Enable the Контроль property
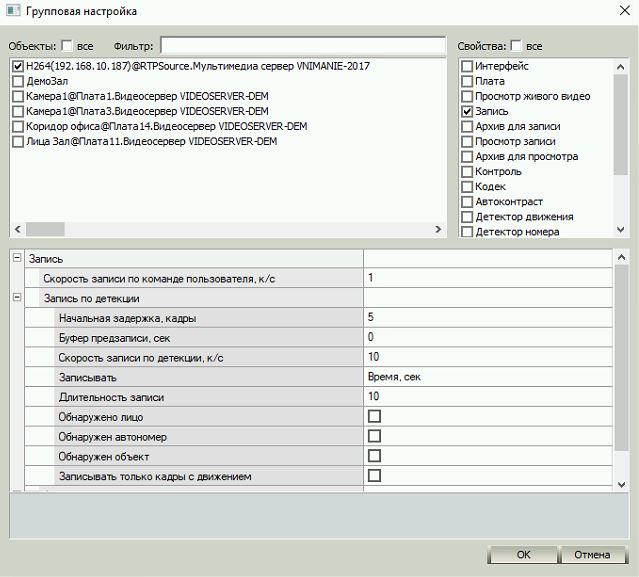639x577 pixels. [467, 172]
